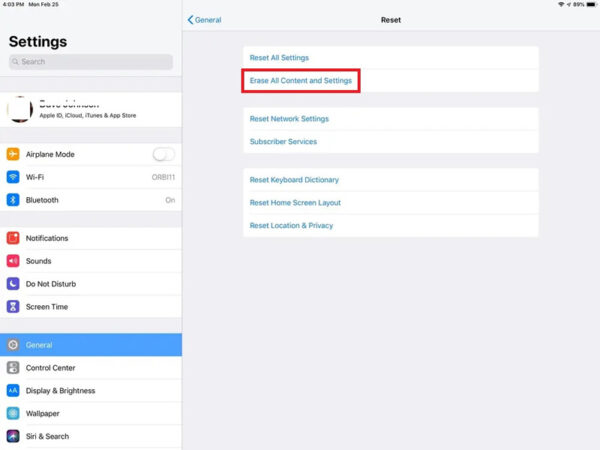
Task: Tap the 89% battery percentage
Action: click(578, 5)
